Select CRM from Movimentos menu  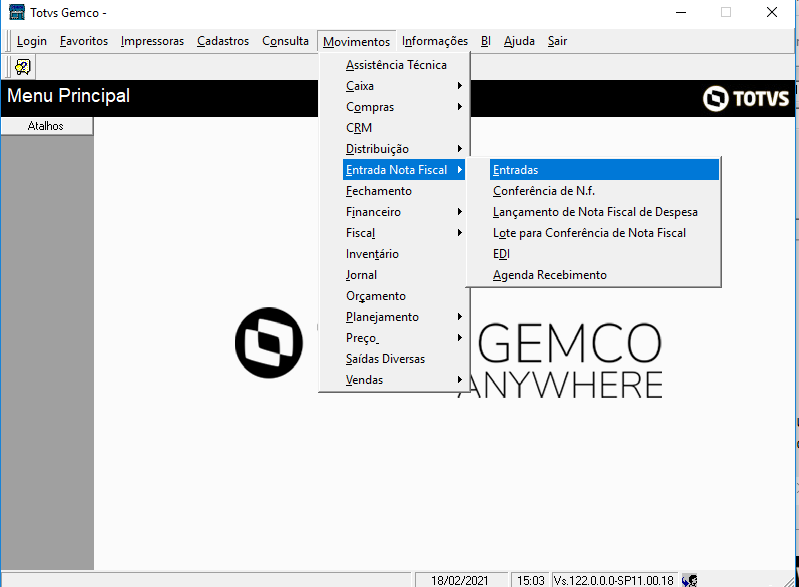pos(404,128)
